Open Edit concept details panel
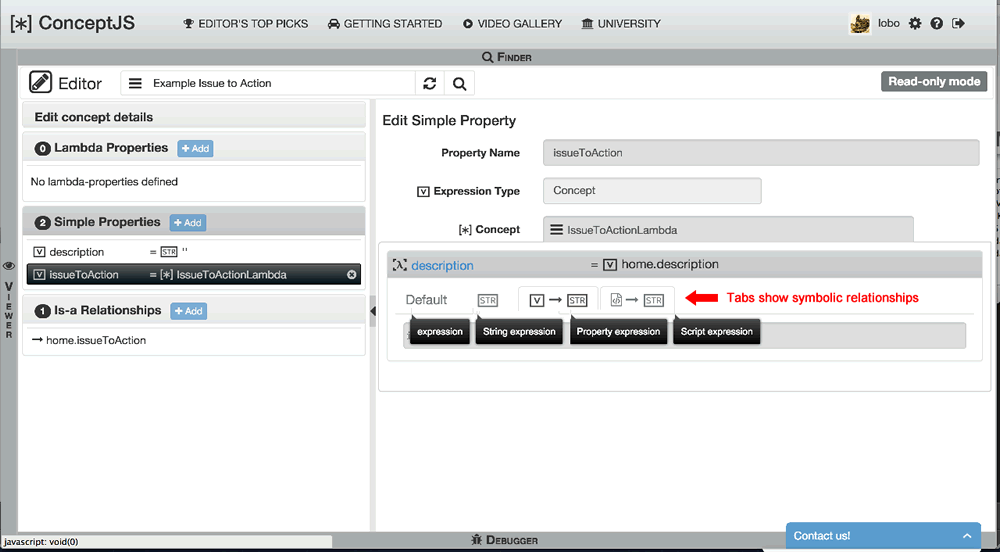 click(194, 117)
